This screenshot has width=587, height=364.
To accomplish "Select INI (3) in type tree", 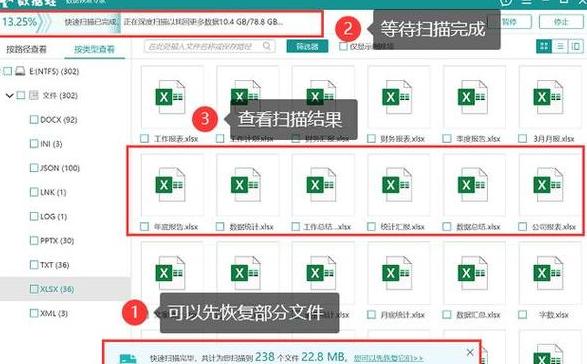I will click(x=51, y=144).
